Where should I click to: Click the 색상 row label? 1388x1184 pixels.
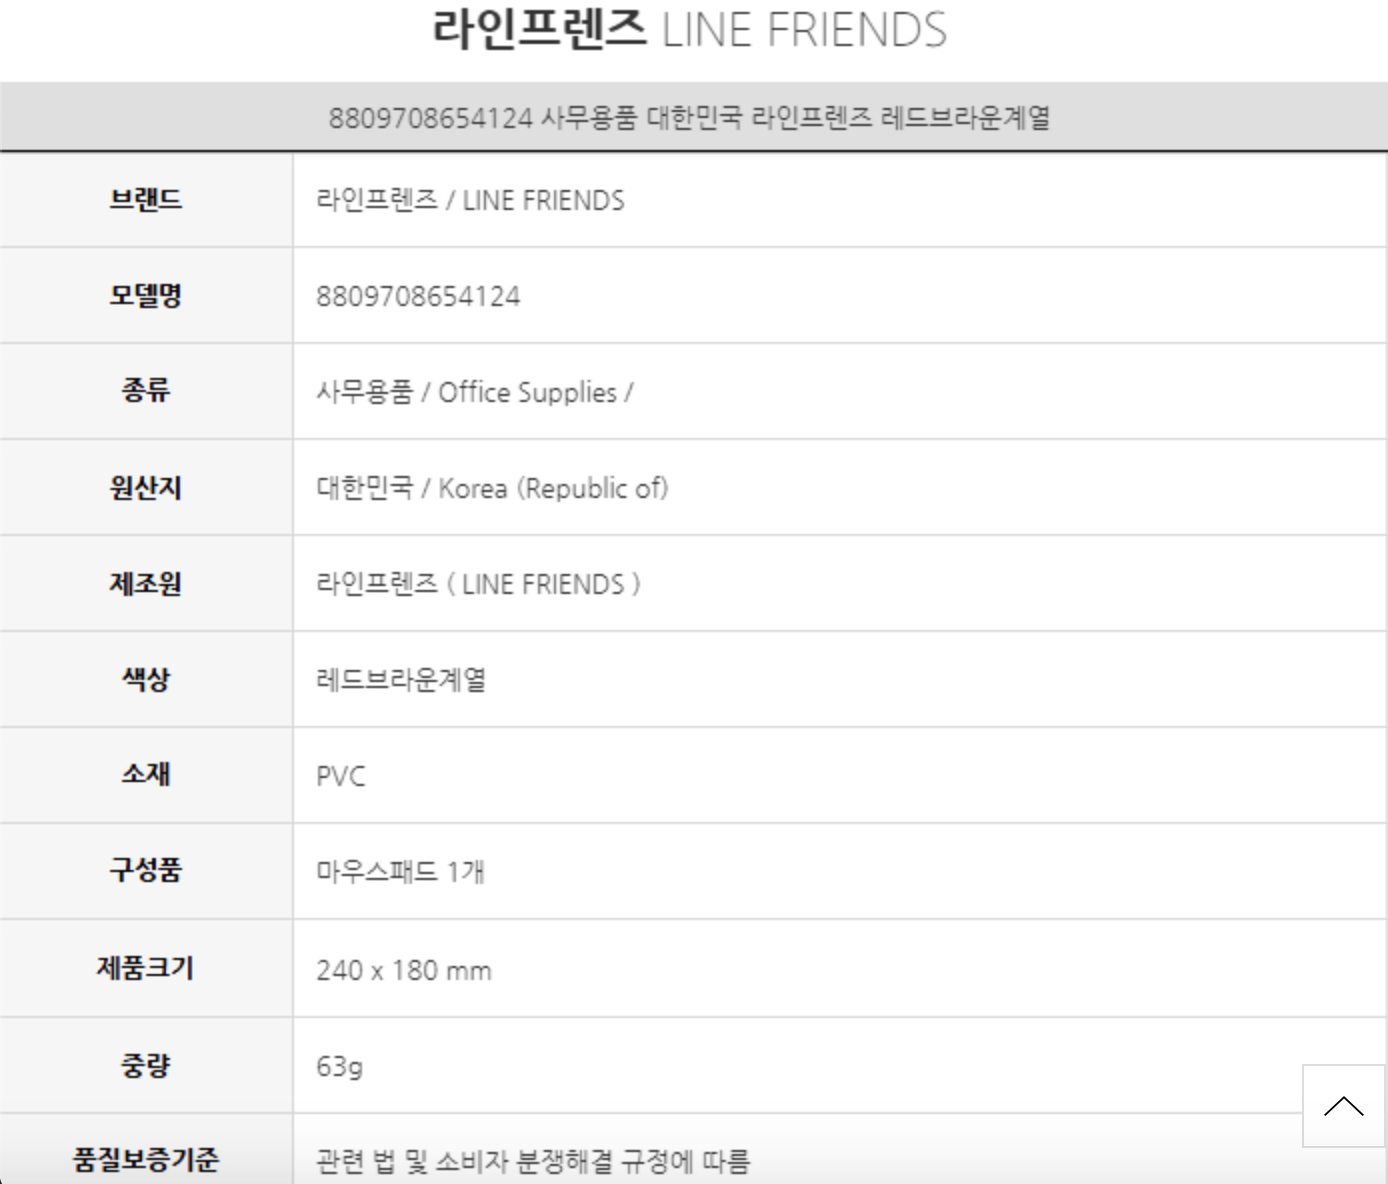[146, 680]
